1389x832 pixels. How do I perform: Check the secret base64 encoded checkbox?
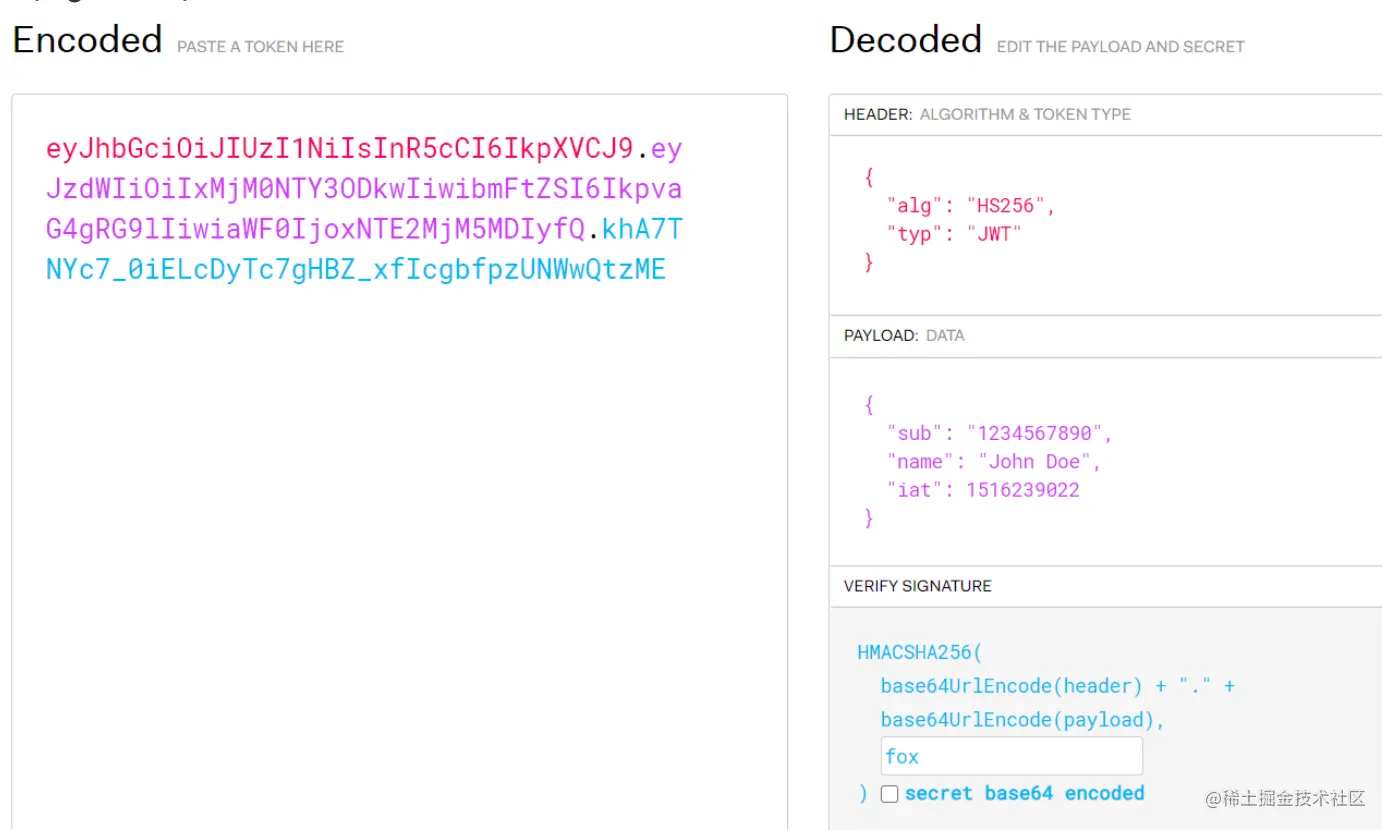[x=889, y=794]
